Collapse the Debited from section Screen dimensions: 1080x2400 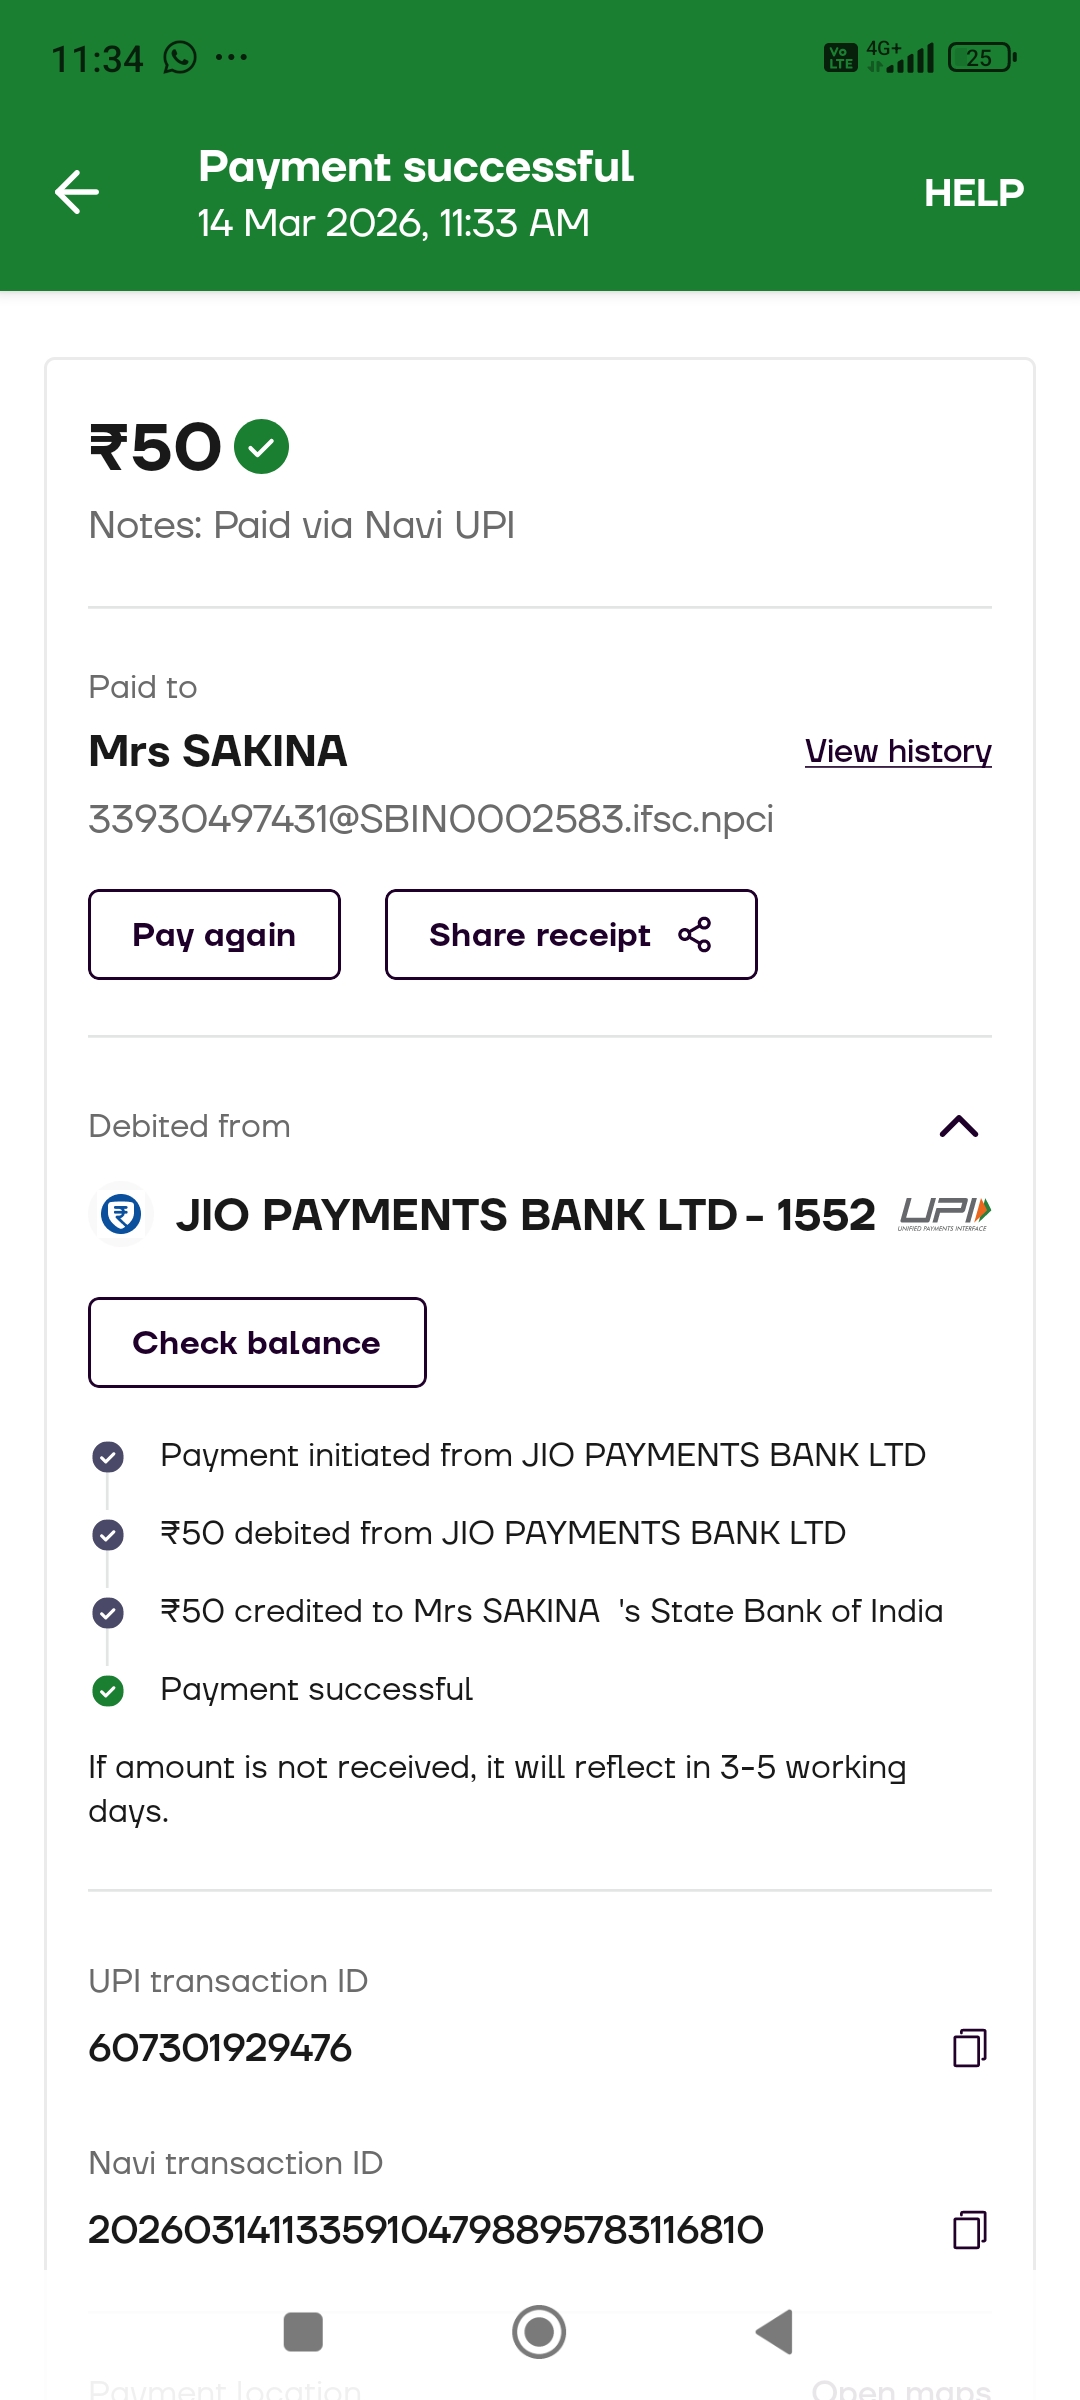coord(958,1127)
